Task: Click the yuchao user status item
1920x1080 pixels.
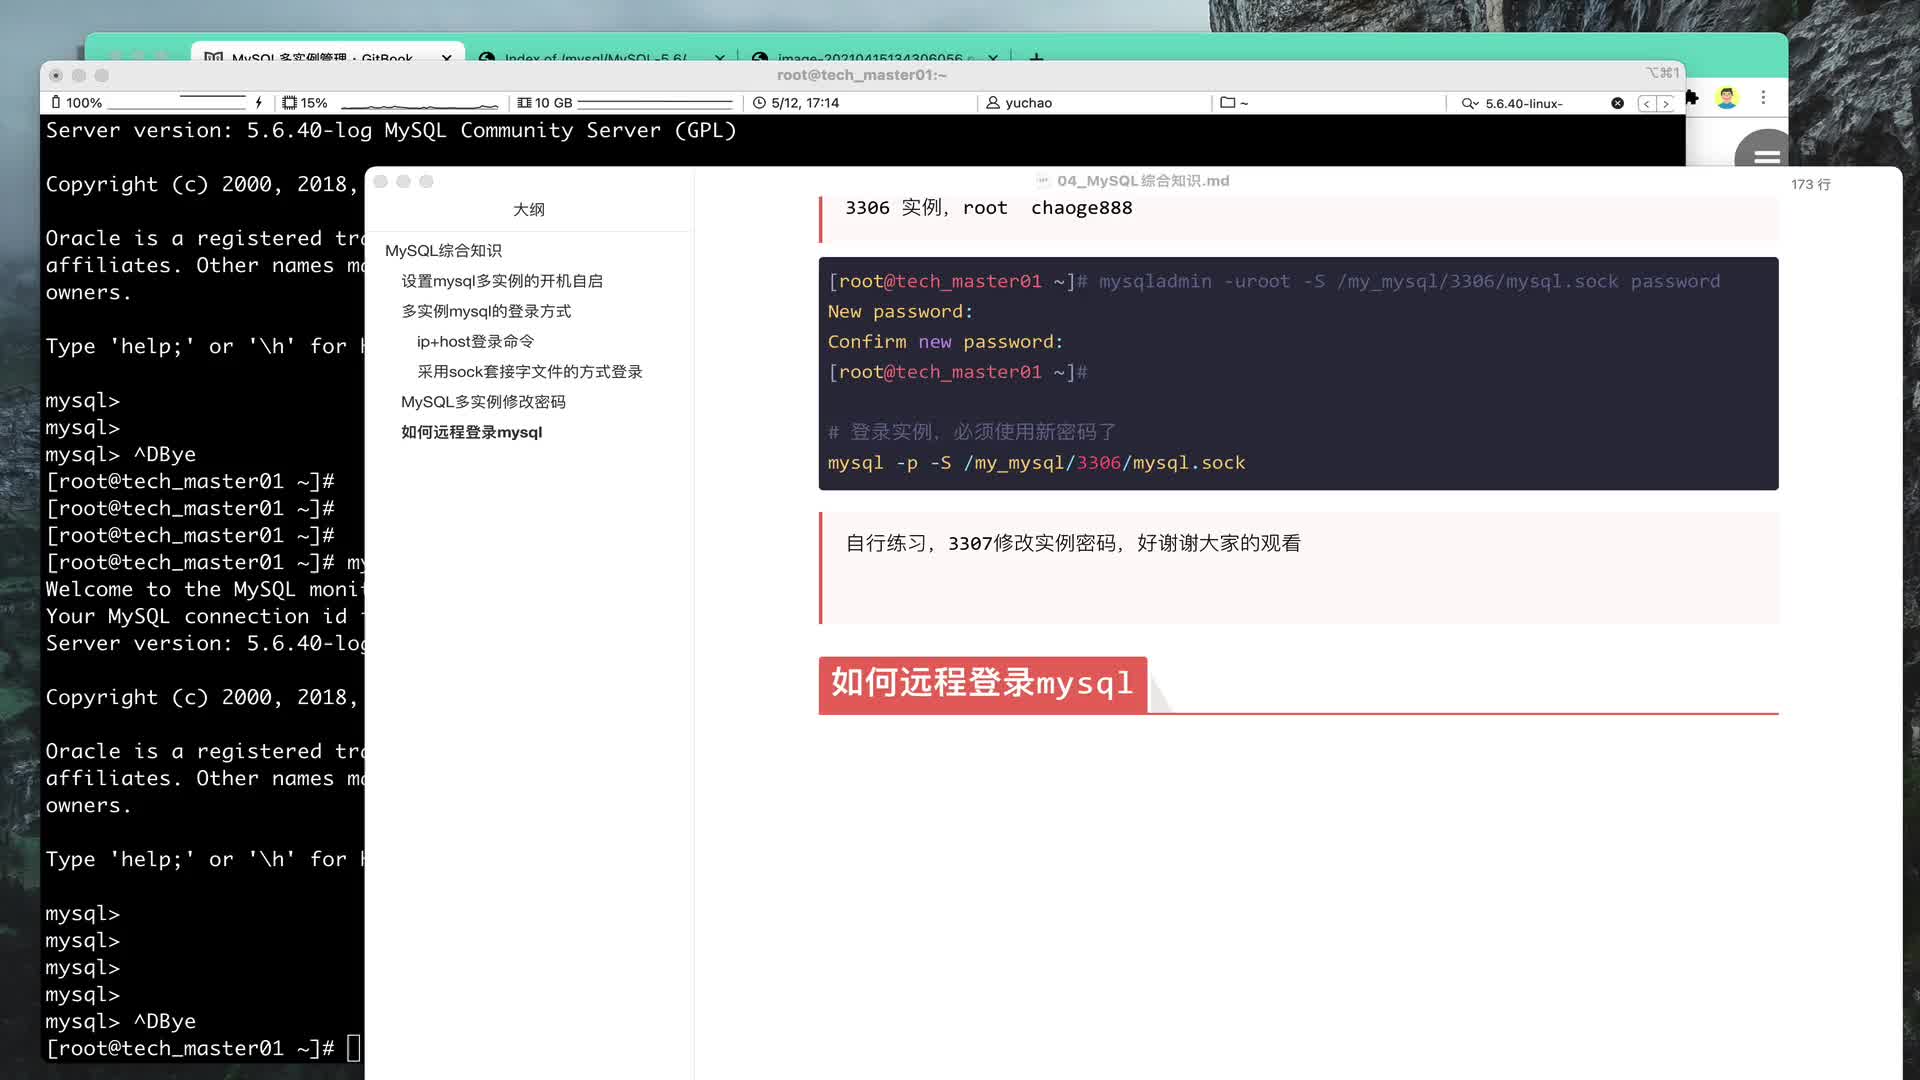Action: pos(1019,103)
